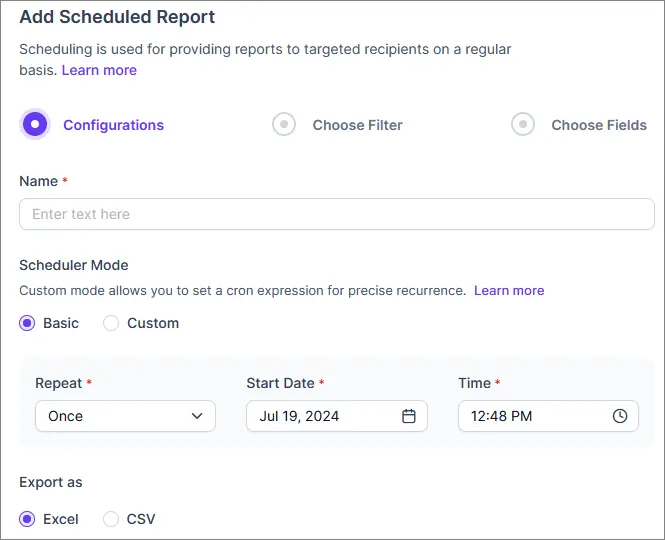Open the Start Date calendar icon
Image resolution: width=665 pixels, height=540 pixels.
click(x=408, y=416)
